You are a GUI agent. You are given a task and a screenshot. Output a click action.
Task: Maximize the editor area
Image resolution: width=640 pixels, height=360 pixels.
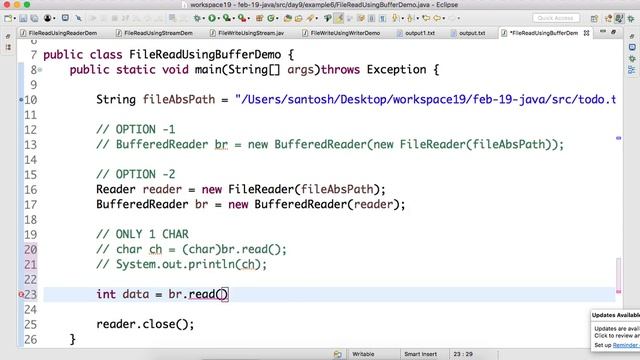point(613,32)
